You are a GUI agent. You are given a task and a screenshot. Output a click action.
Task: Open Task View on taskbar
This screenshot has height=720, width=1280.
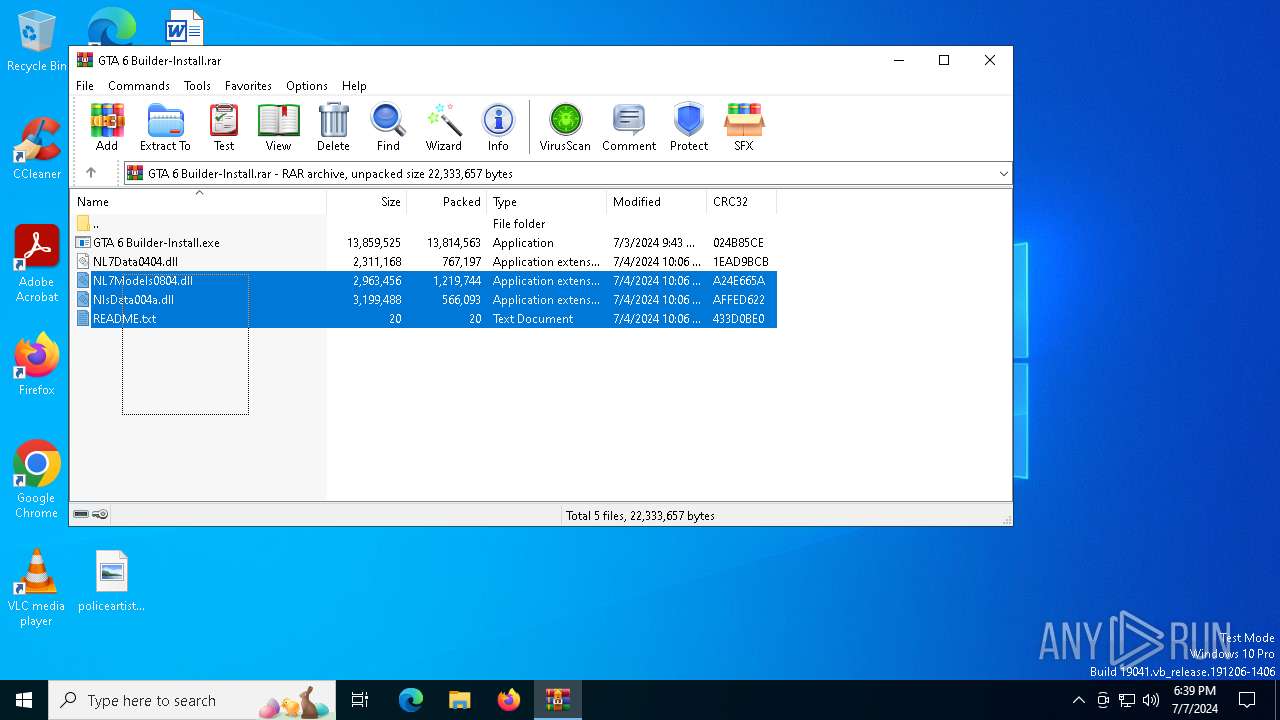click(x=360, y=700)
